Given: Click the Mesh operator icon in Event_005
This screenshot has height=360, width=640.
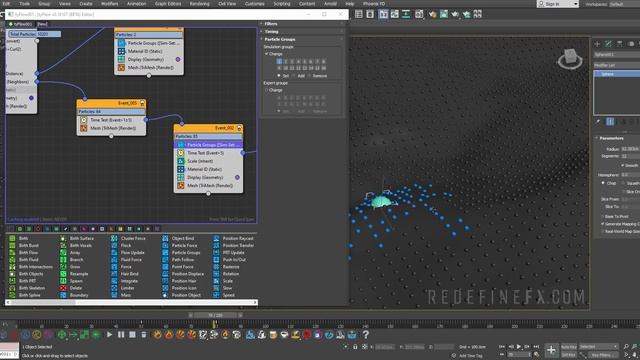Looking at the screenshot, I should point(84,128).
